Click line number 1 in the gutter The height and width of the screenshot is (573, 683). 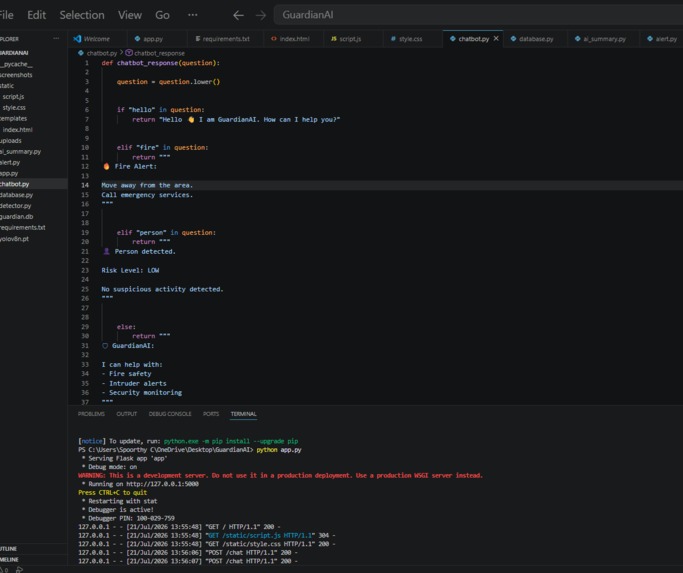pos(87,63)
